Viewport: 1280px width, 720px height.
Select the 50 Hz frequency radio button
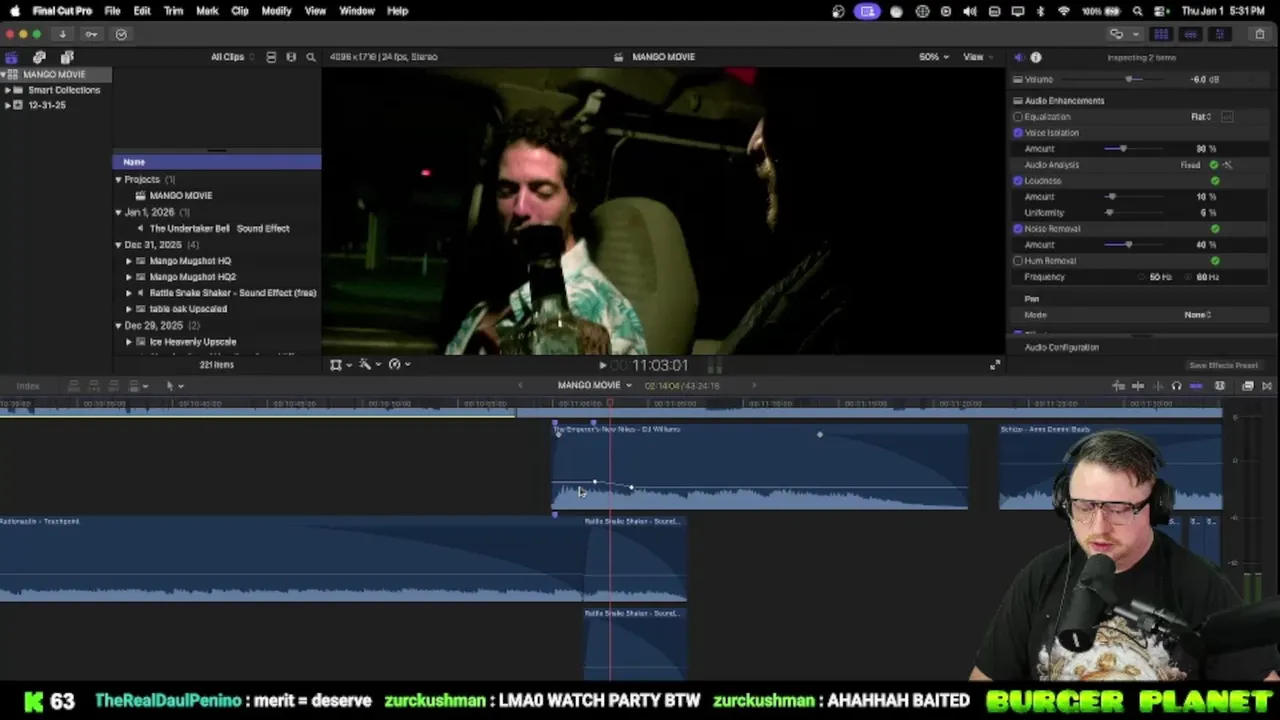[1142, 277]
